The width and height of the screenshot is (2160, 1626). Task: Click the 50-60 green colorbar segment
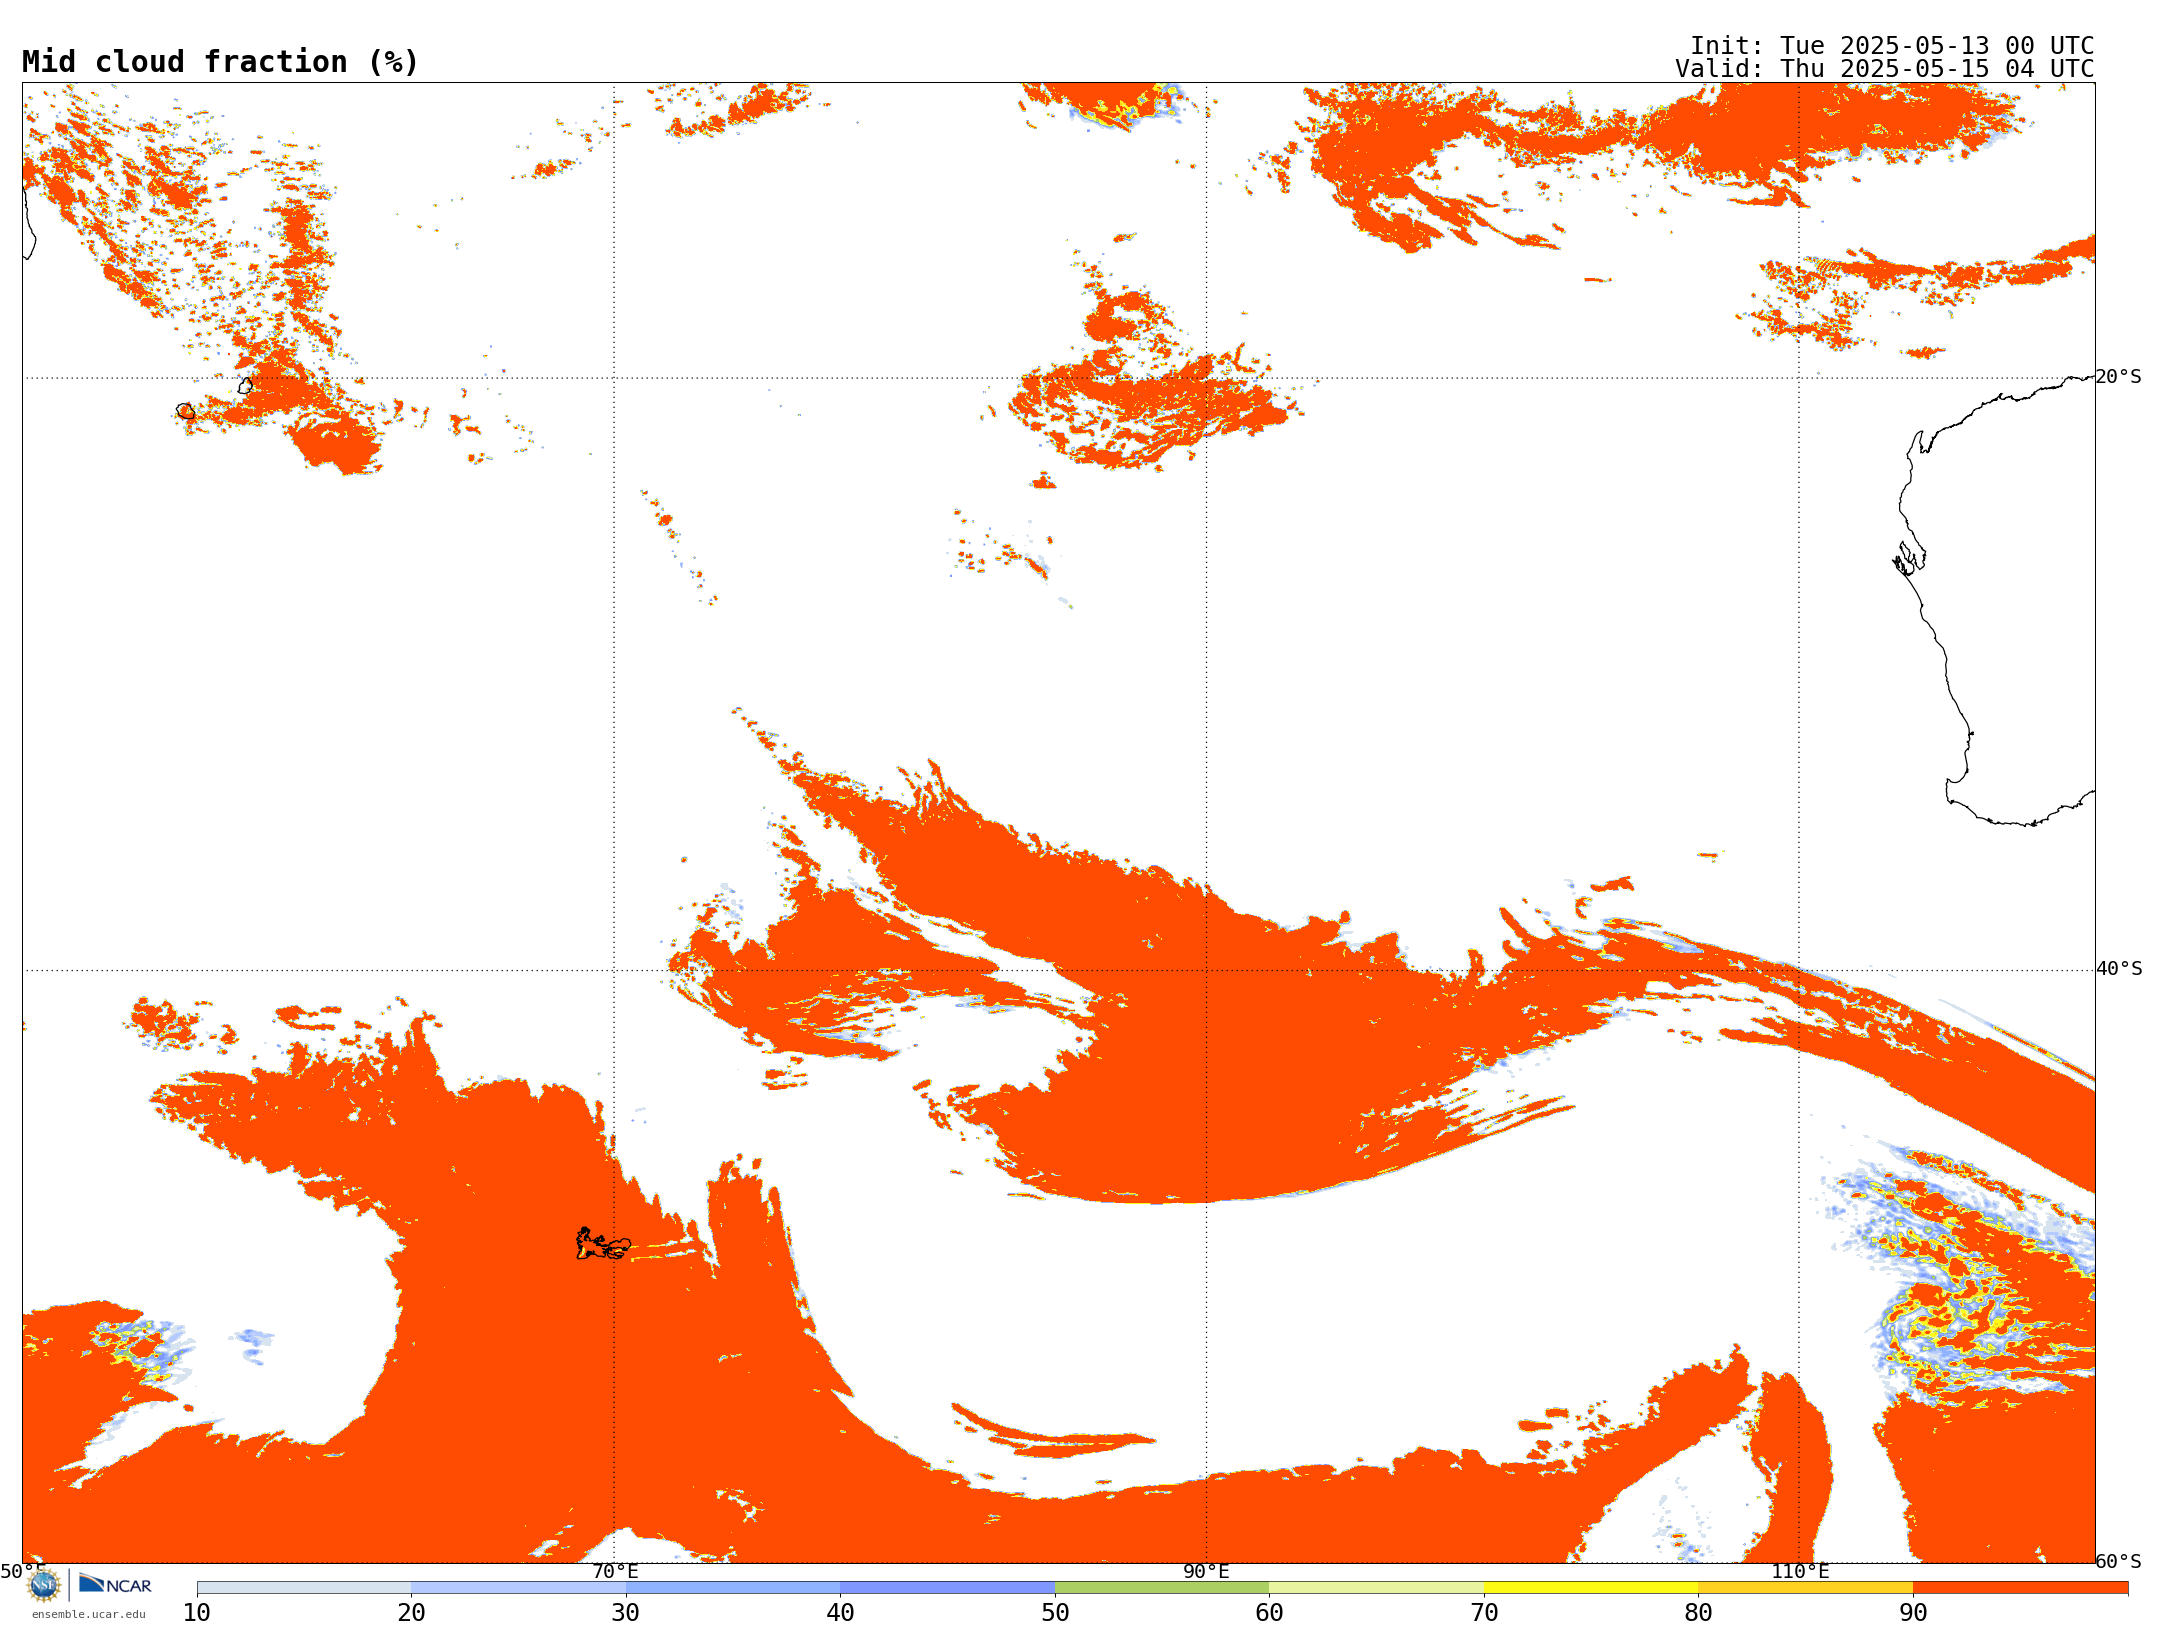click(x=1162, y=1588)
